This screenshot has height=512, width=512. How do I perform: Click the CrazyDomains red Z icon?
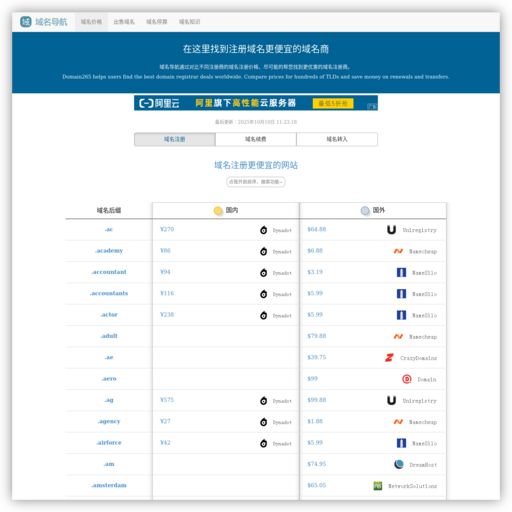(x=389, y=358)
